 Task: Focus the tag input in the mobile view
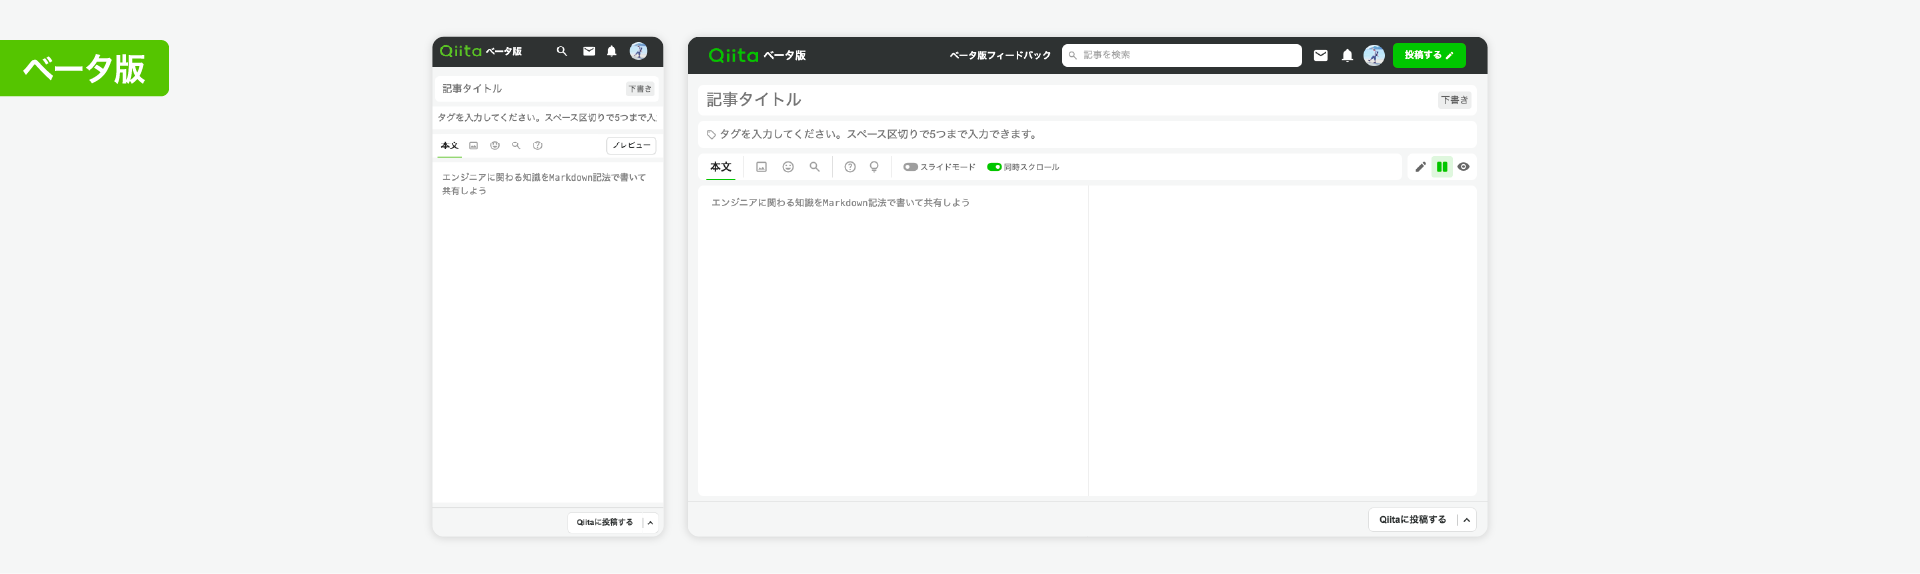pyautogui.click(x=548, y=118)
